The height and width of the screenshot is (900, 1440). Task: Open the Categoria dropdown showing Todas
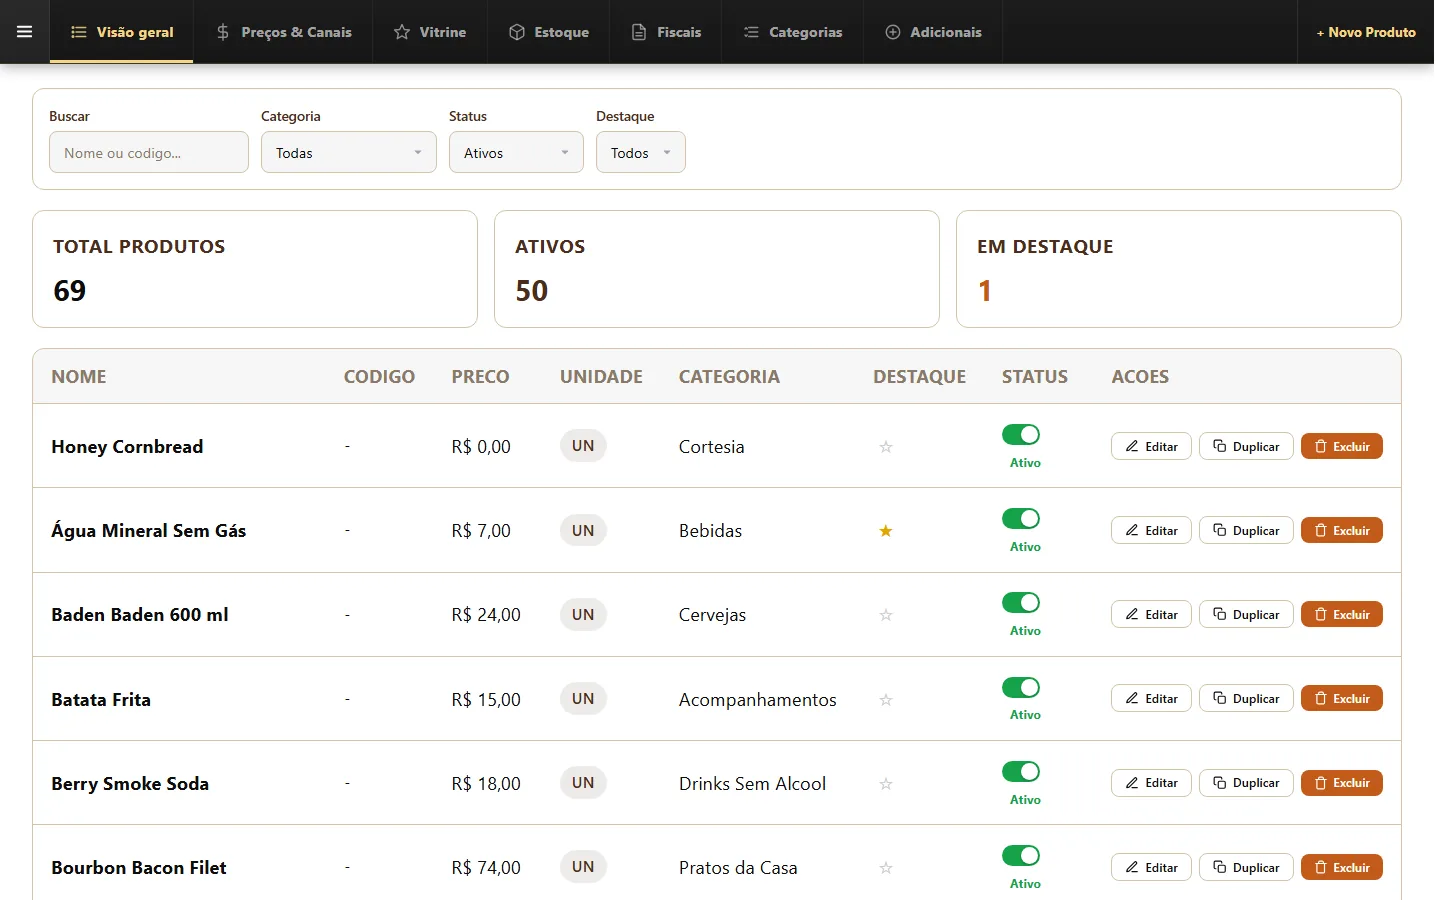[x=349, y=152]
